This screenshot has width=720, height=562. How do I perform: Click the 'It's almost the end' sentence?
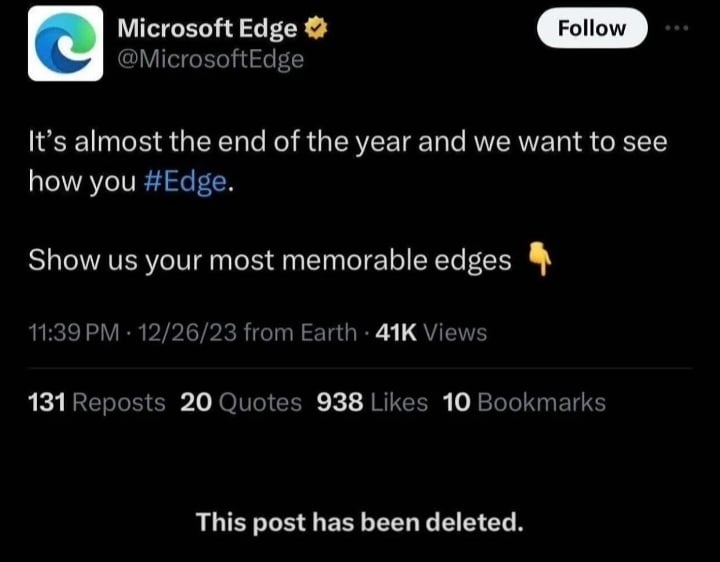[347, 142]
